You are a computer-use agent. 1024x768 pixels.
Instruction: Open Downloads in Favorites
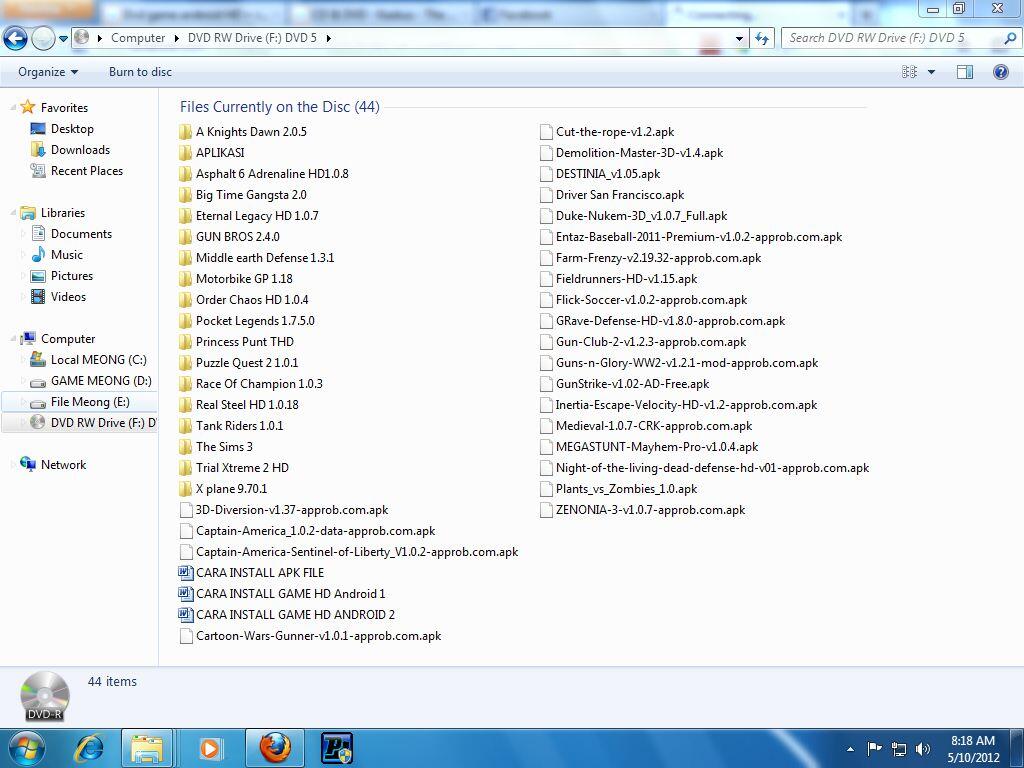80,150
